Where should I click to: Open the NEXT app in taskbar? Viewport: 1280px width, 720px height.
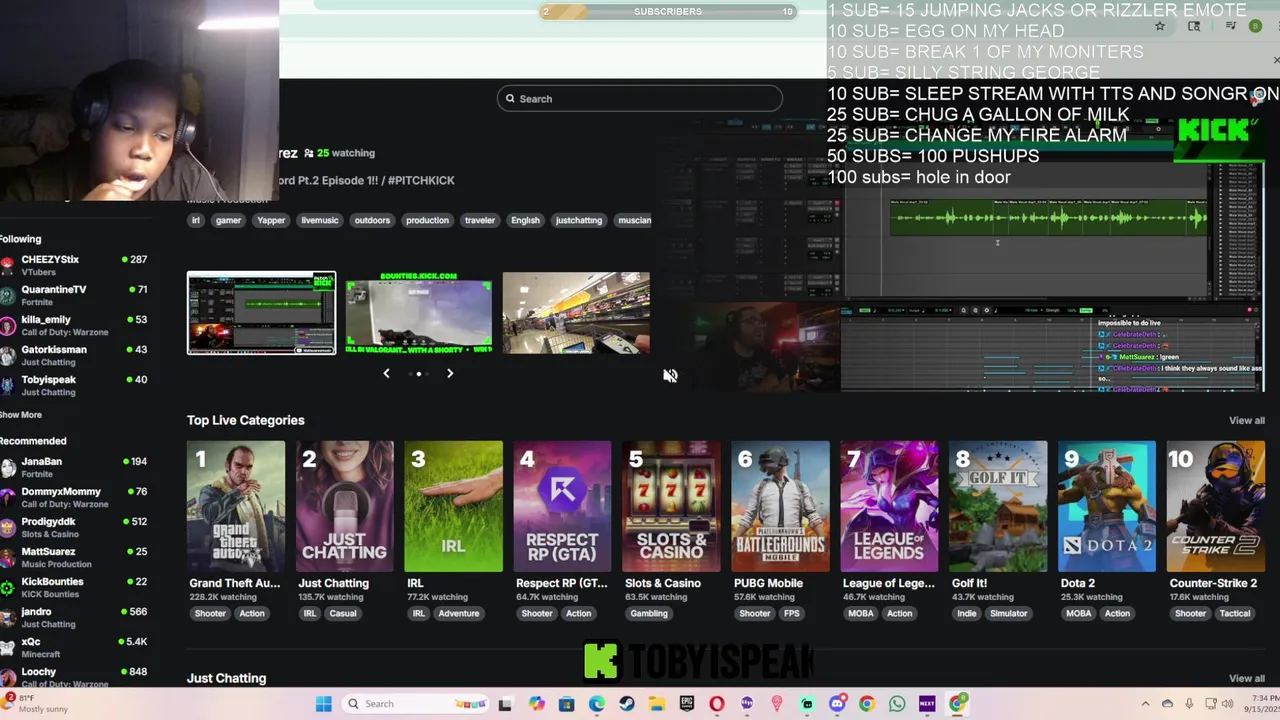[x=927, y=704]
